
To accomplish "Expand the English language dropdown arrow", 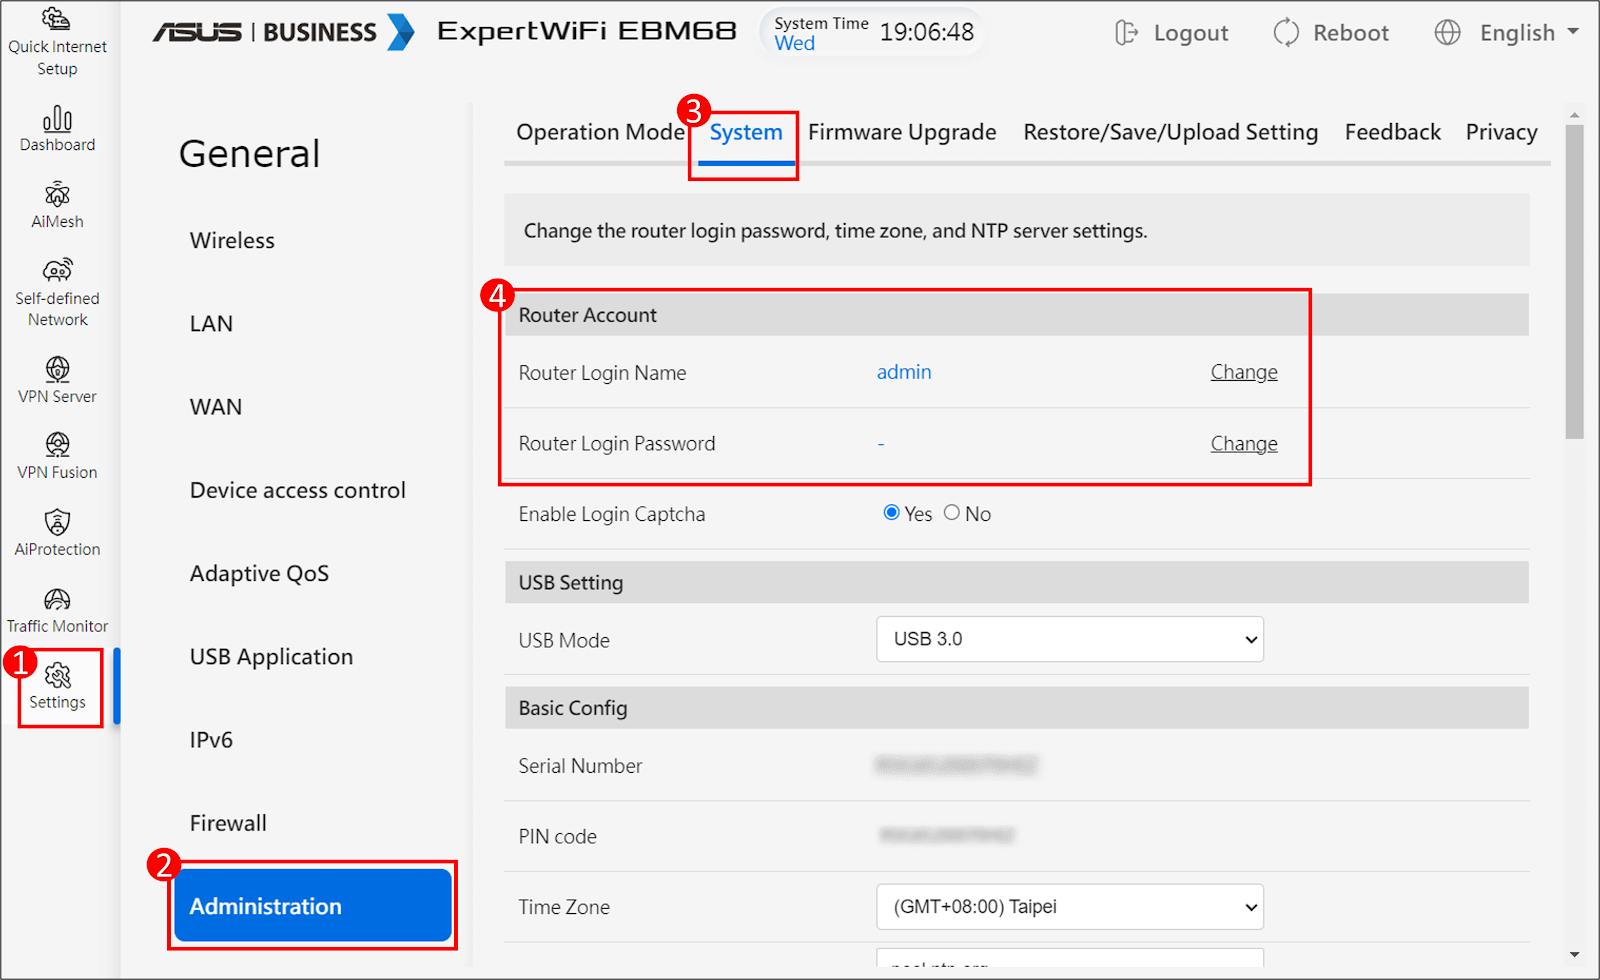I will pyautogui.click(x=1573, y=32).
